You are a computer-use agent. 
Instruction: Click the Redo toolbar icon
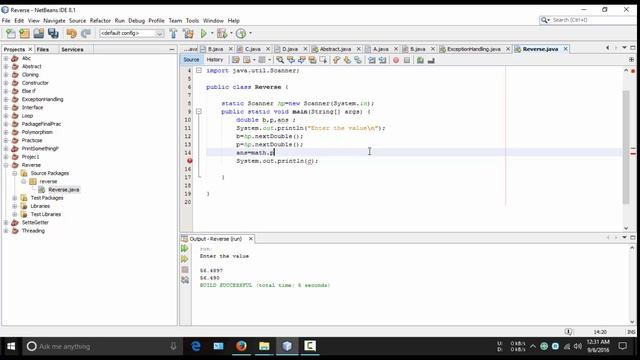(86, 33)
